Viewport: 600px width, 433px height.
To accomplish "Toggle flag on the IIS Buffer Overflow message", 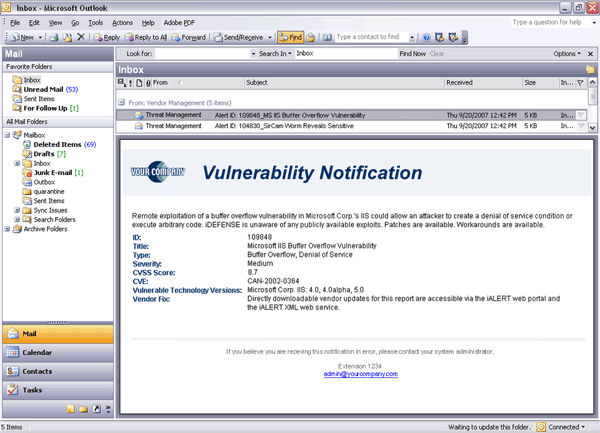I will point(581,115).
